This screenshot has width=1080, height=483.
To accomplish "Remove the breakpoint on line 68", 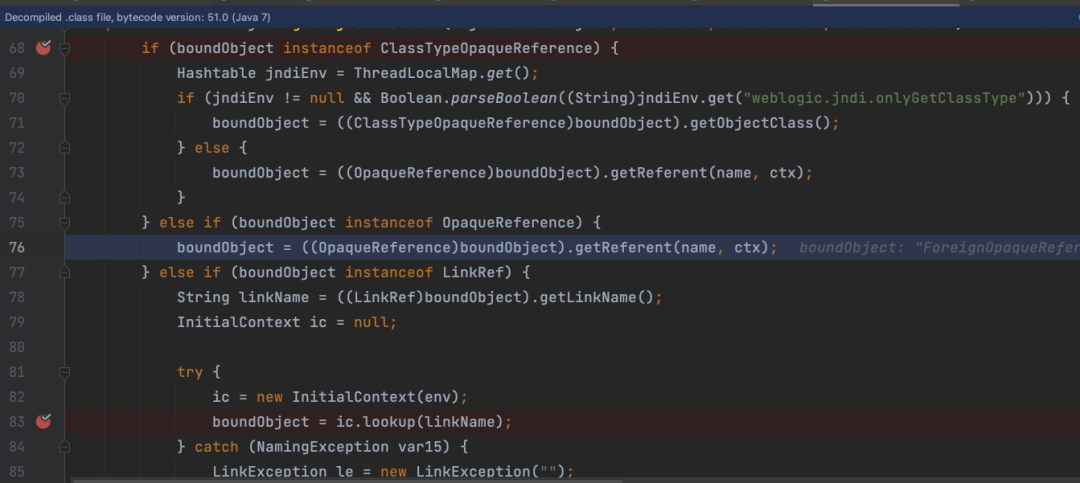I will pyautogui.click(x=43, y=48).
